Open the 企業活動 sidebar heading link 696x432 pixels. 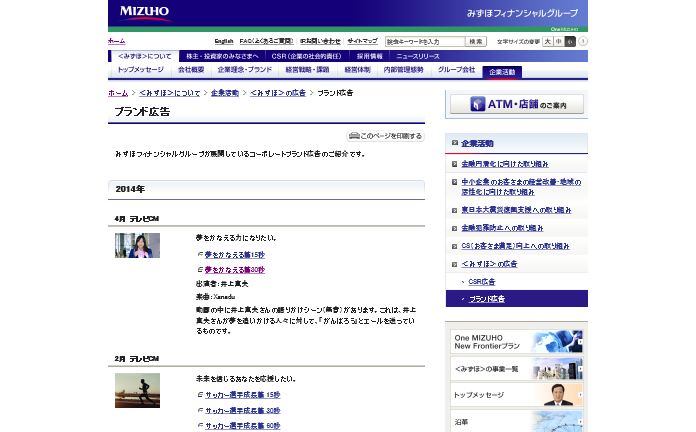(x=477, y=143)
